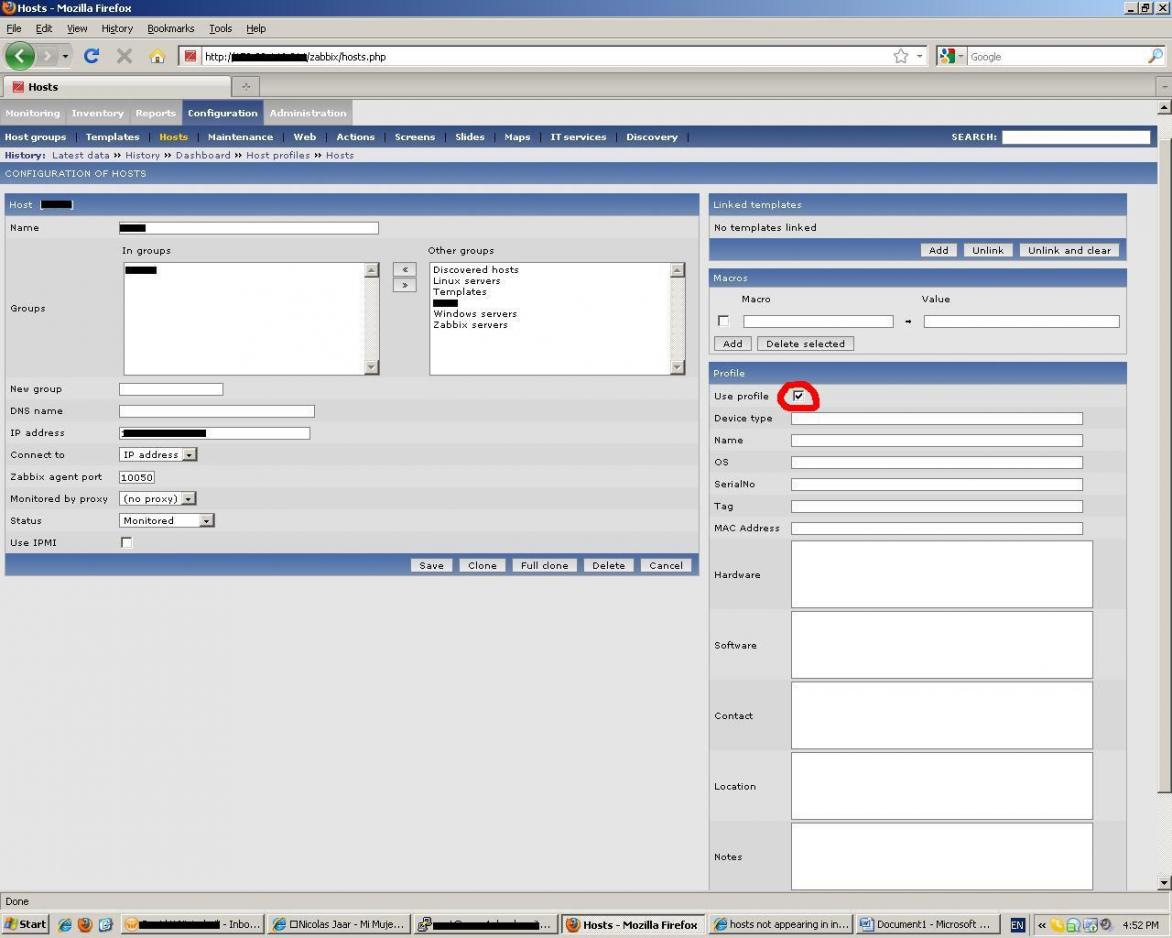Open the Discovery submenu
1172x938 pixels.
[x=652, y=137]
